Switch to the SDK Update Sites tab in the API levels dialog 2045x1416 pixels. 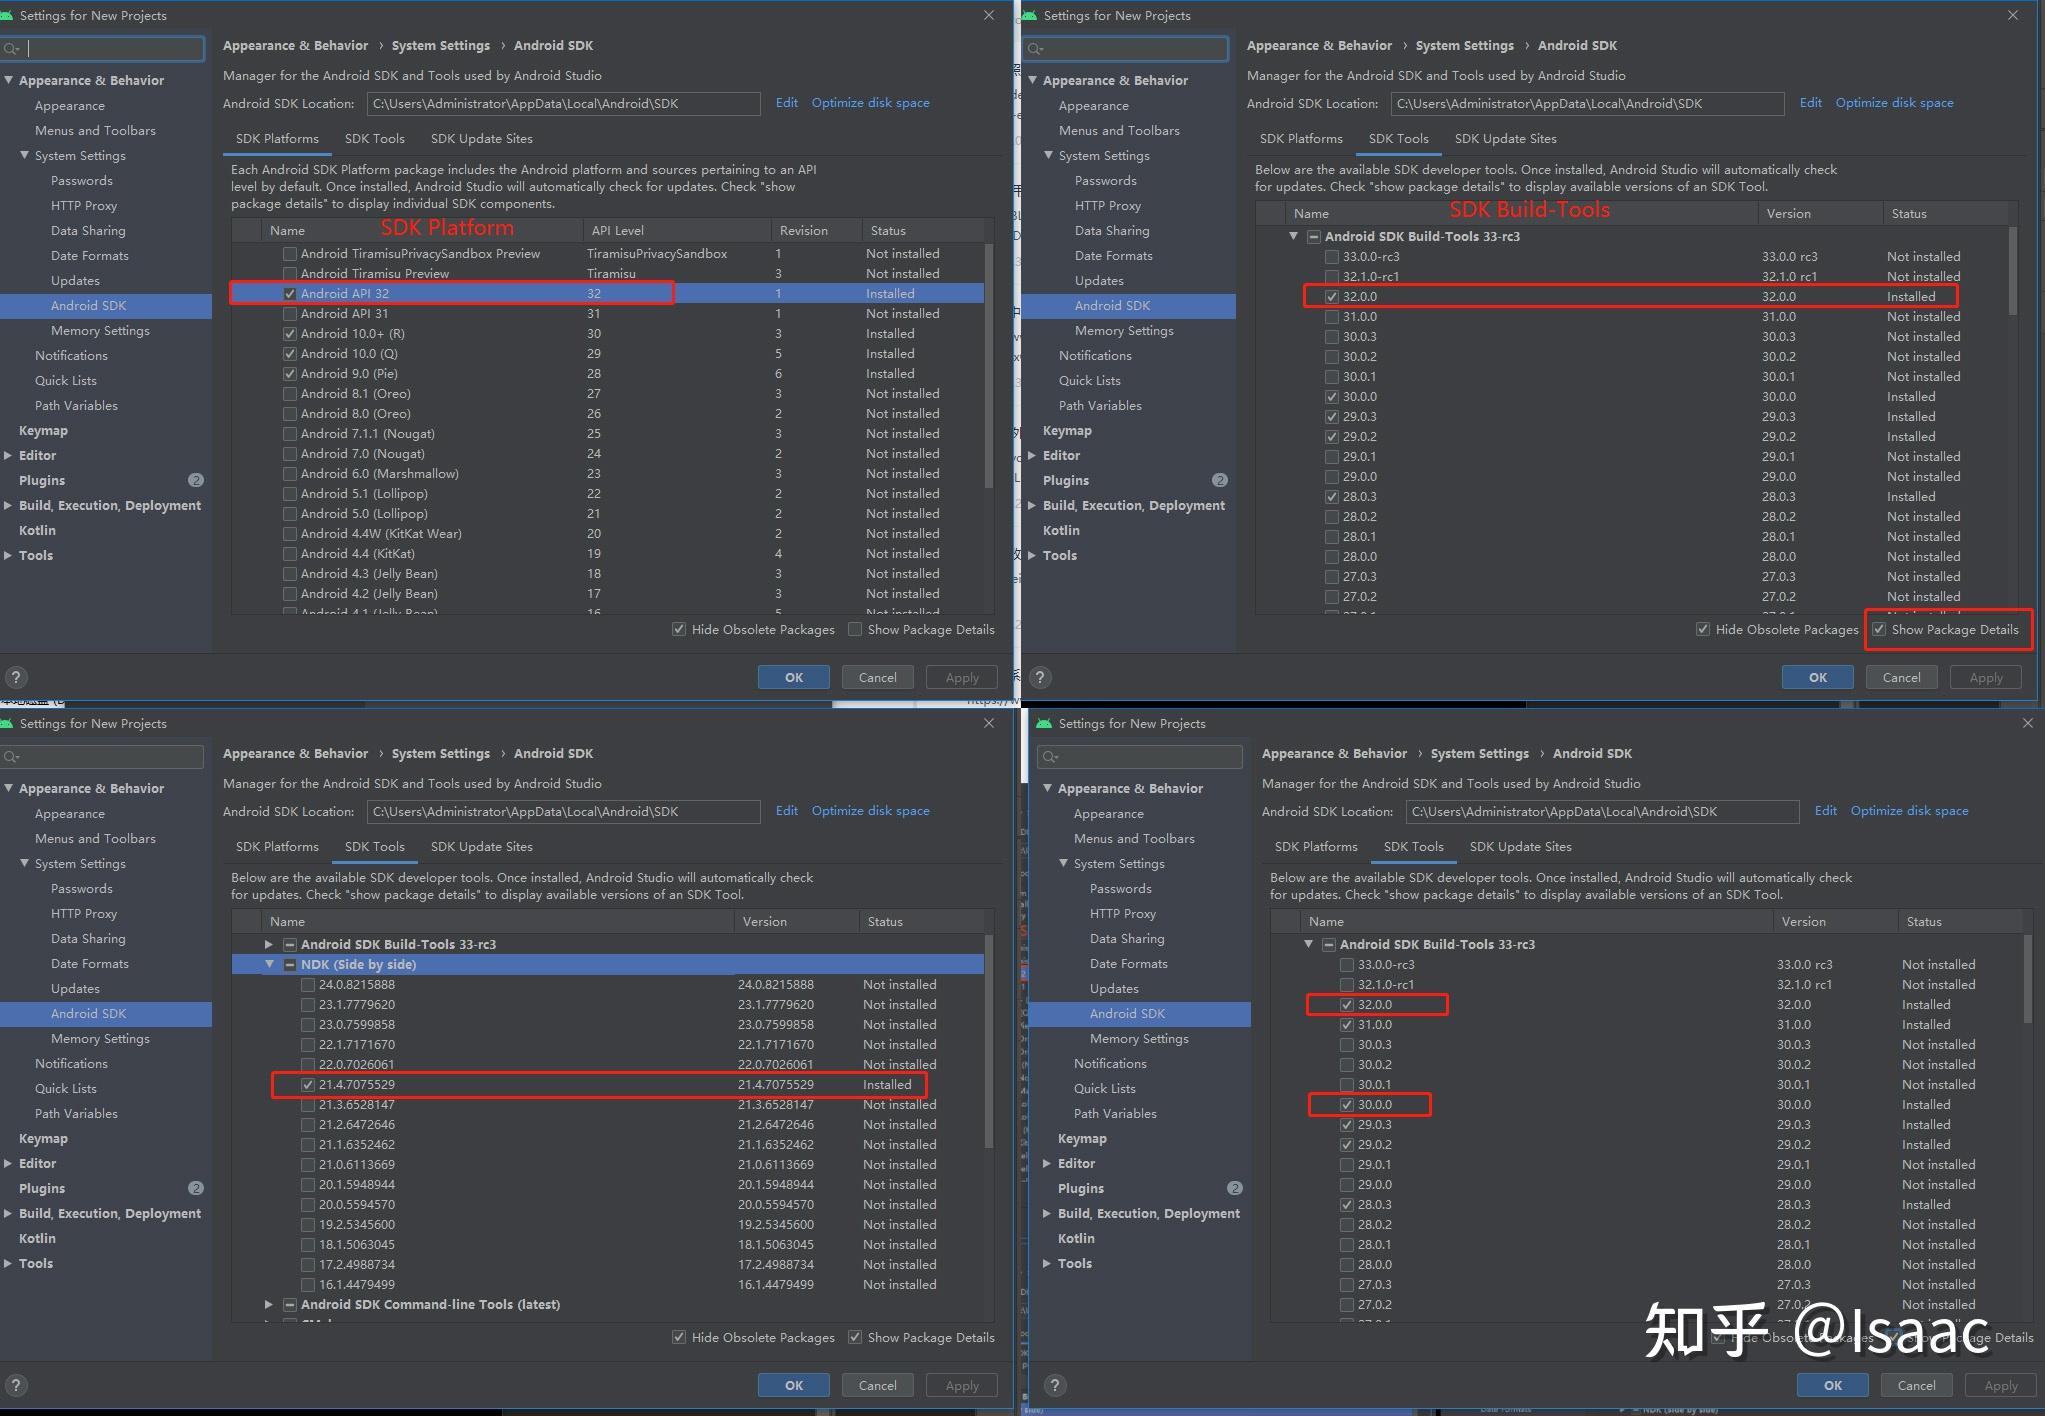tap(481, 139)
